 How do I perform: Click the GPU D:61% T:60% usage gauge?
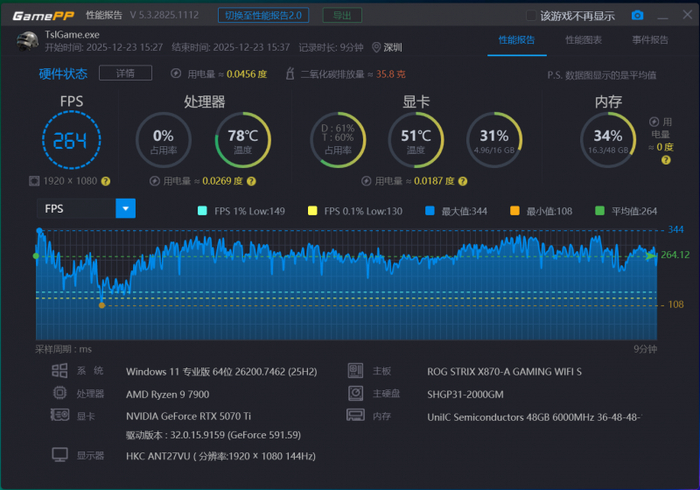tap(338, 140)
